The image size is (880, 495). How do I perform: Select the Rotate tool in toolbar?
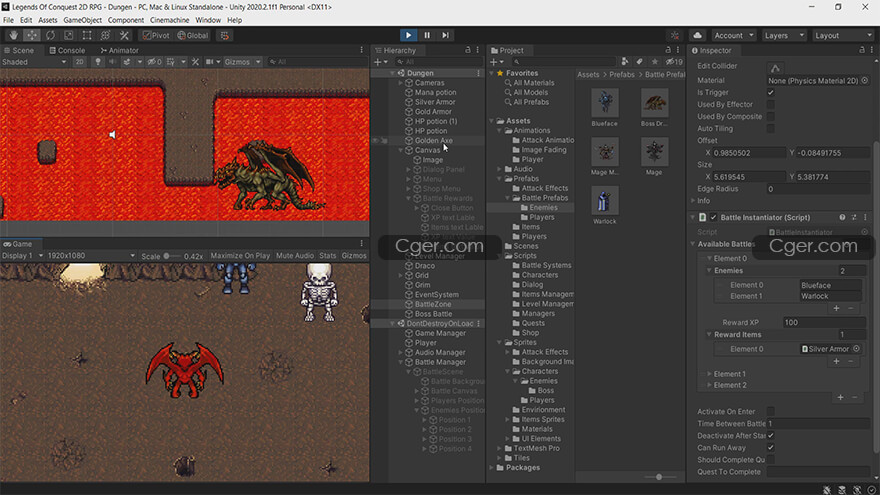(x=51, y=35)
